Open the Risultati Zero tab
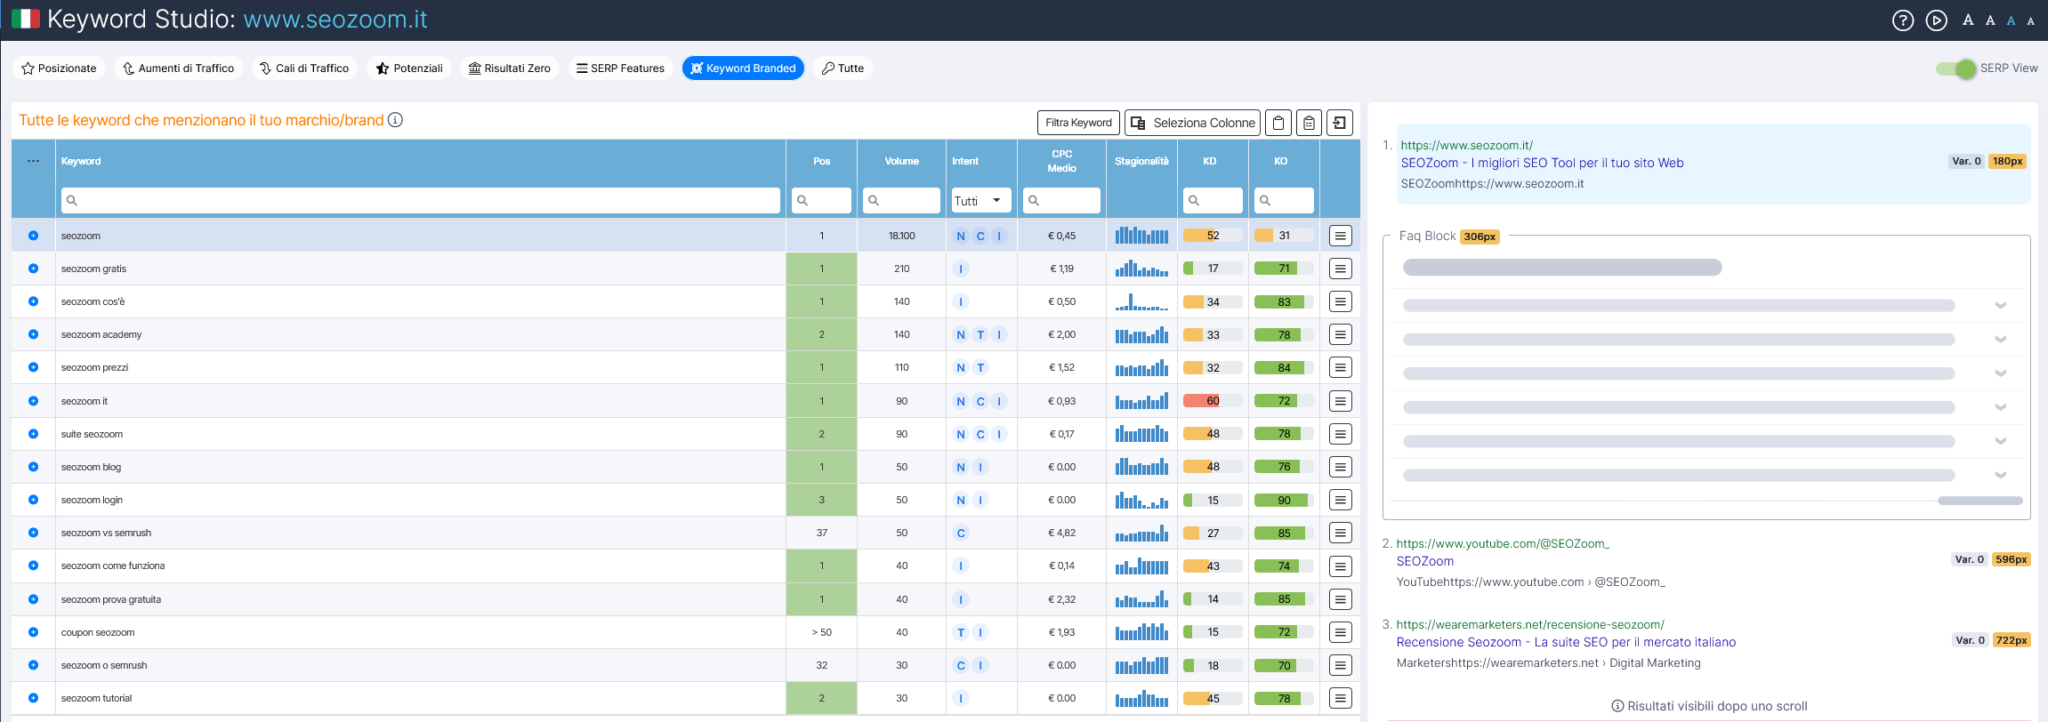This screenshot has width=2048, height=722. 509,68
